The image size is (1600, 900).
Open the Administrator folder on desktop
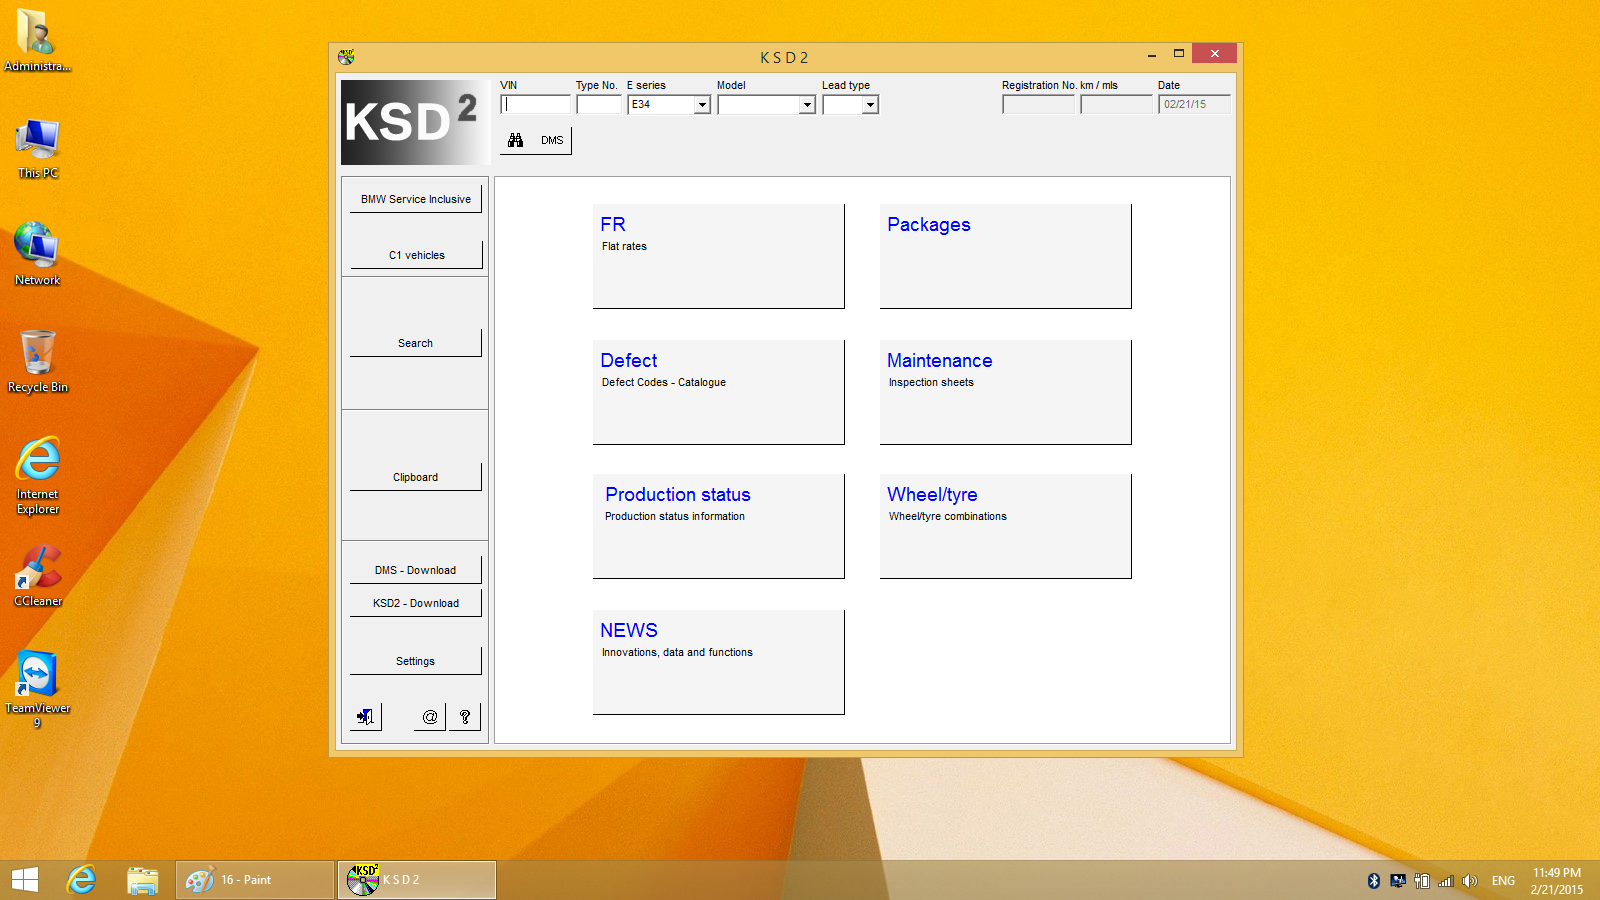point(37,40)
